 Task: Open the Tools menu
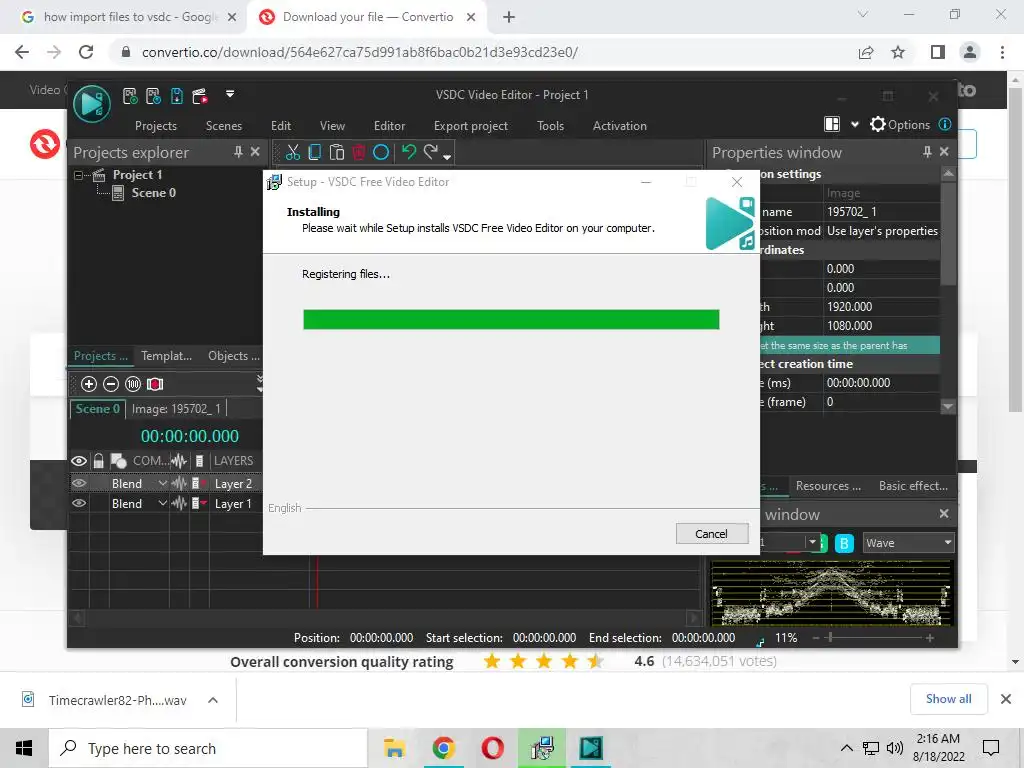551,125
